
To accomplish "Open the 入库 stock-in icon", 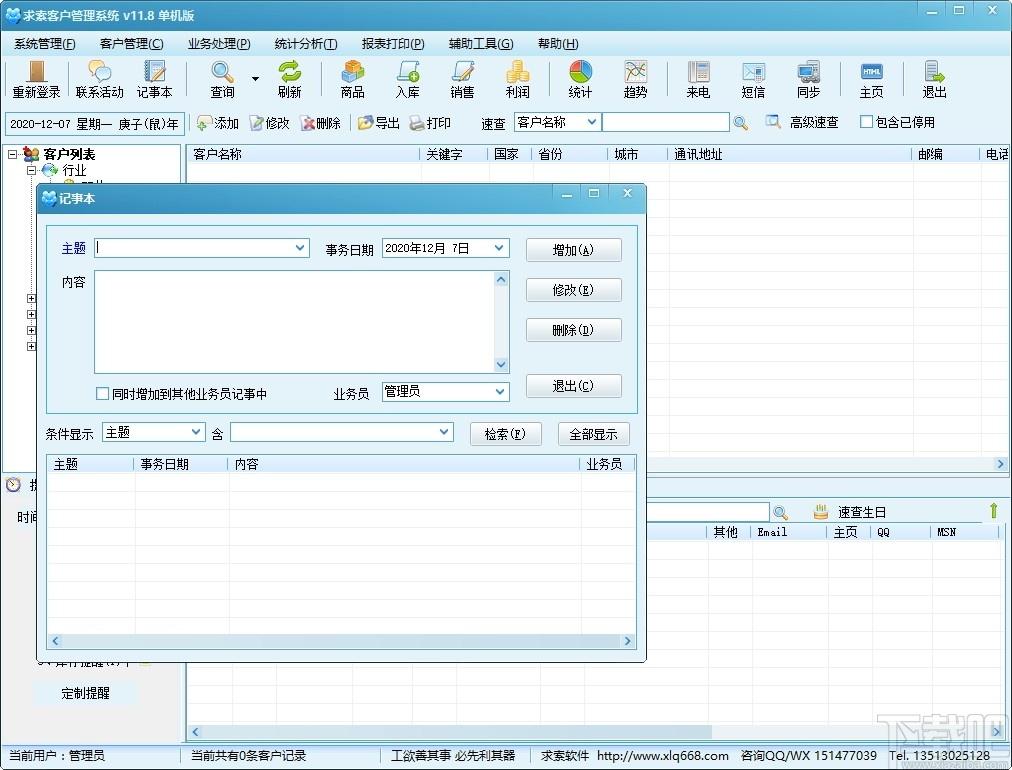I will pyautogui.click(x=407, y=79).
